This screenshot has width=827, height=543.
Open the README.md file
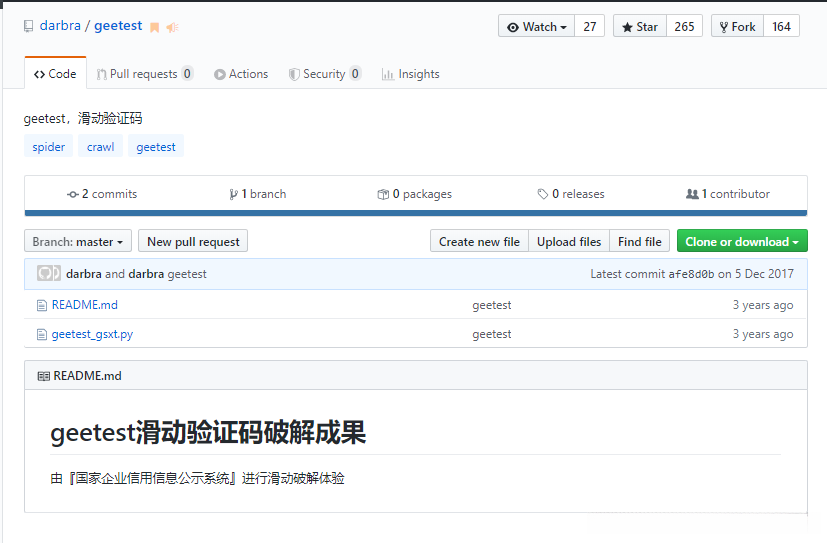coord(84,305)
